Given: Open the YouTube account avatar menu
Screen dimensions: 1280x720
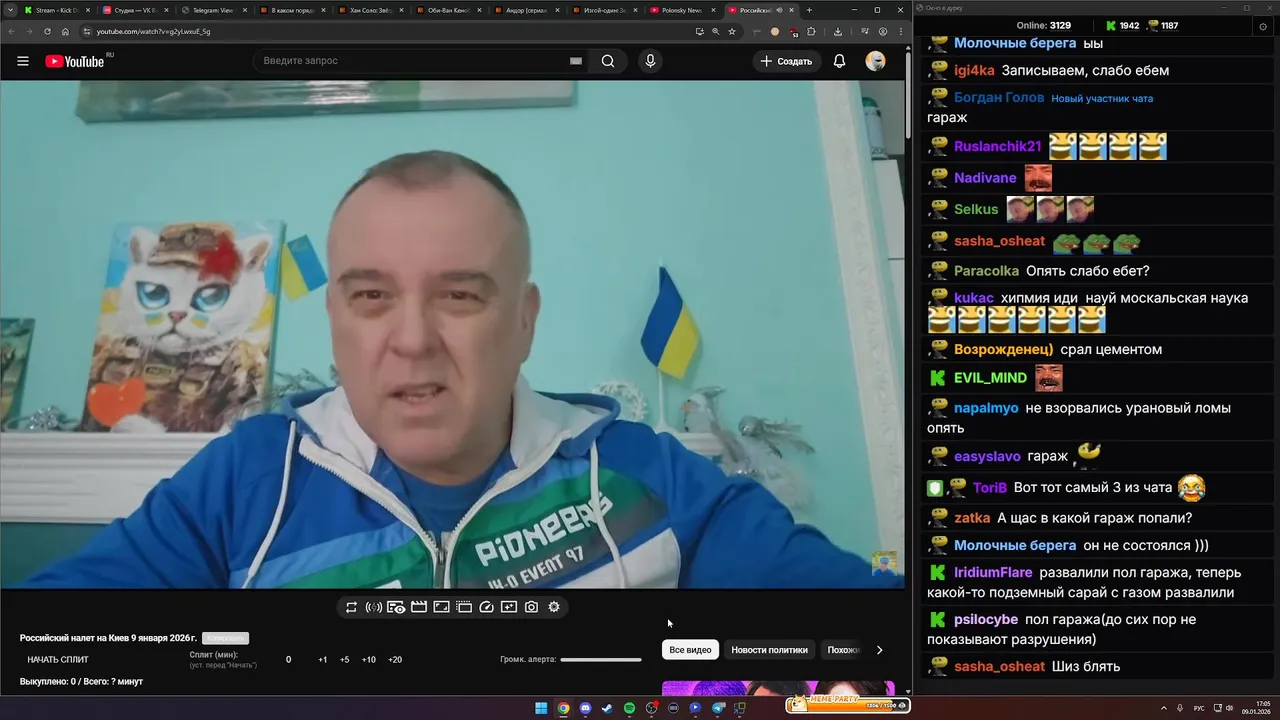Looking at the screenshot, I should [875, 61].
